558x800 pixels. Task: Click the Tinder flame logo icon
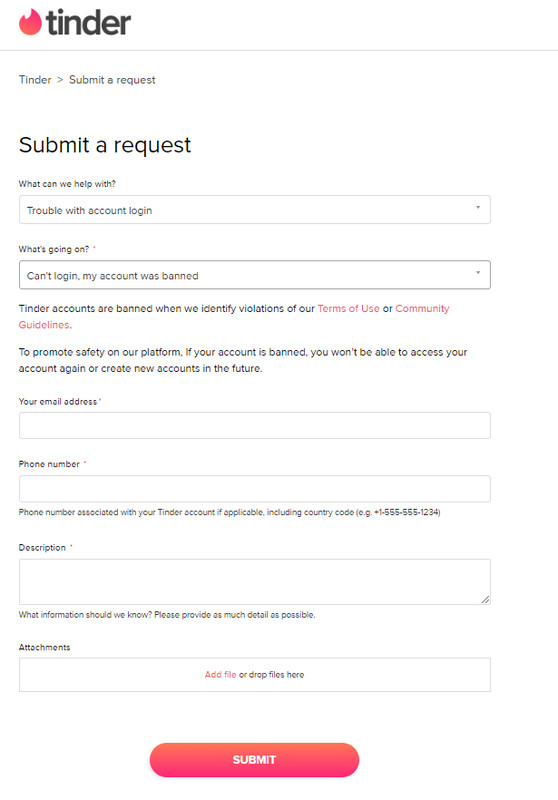[30, 22]
